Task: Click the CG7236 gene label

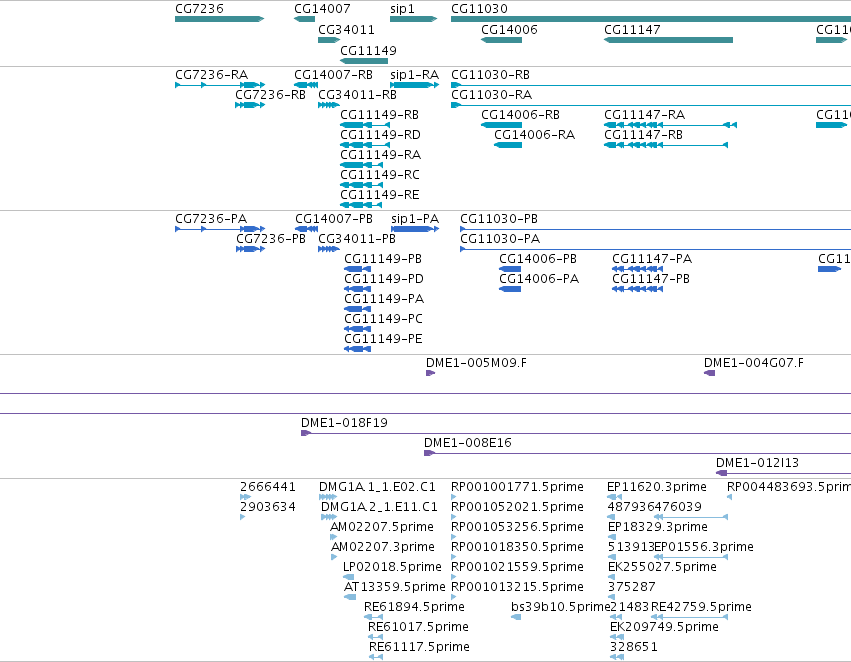Action: tap(199, 9)
